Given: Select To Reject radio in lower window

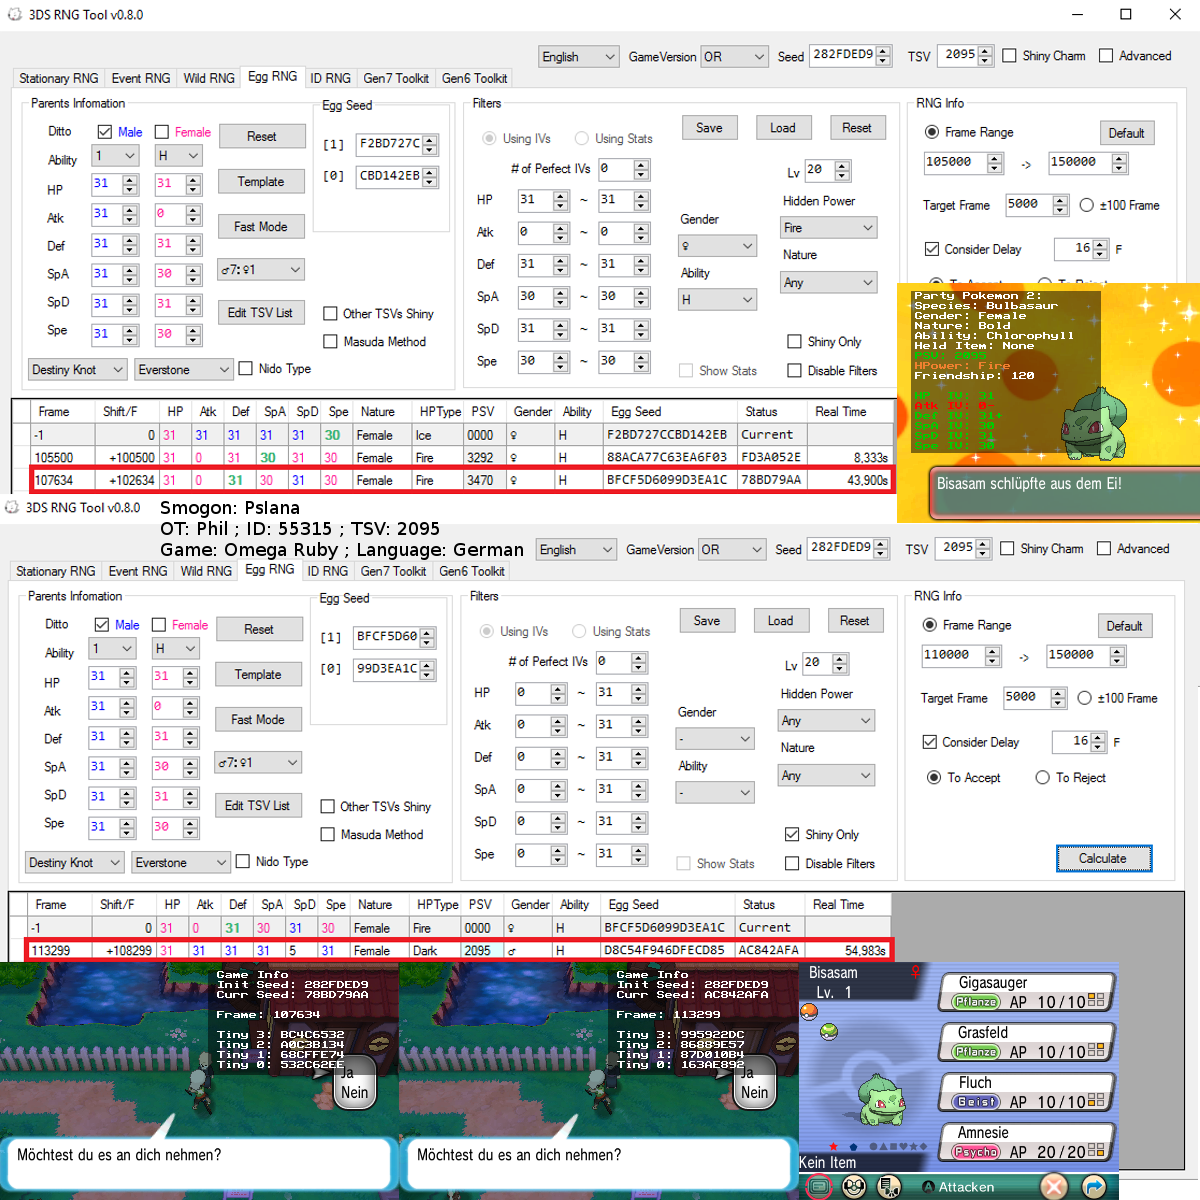Looking at the screenshot, I should pyautogui.click(x=1043, y=778).
